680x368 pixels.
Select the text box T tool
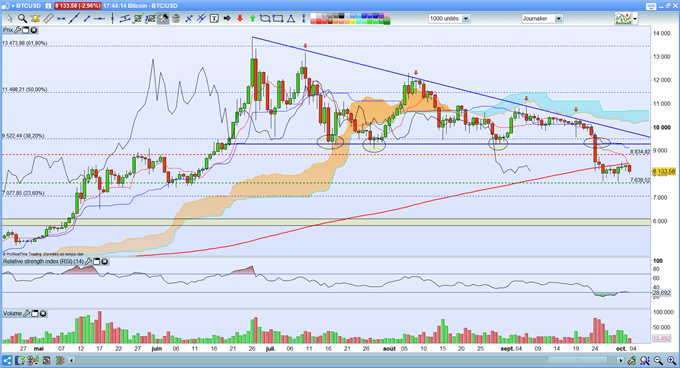click(214, 19)
